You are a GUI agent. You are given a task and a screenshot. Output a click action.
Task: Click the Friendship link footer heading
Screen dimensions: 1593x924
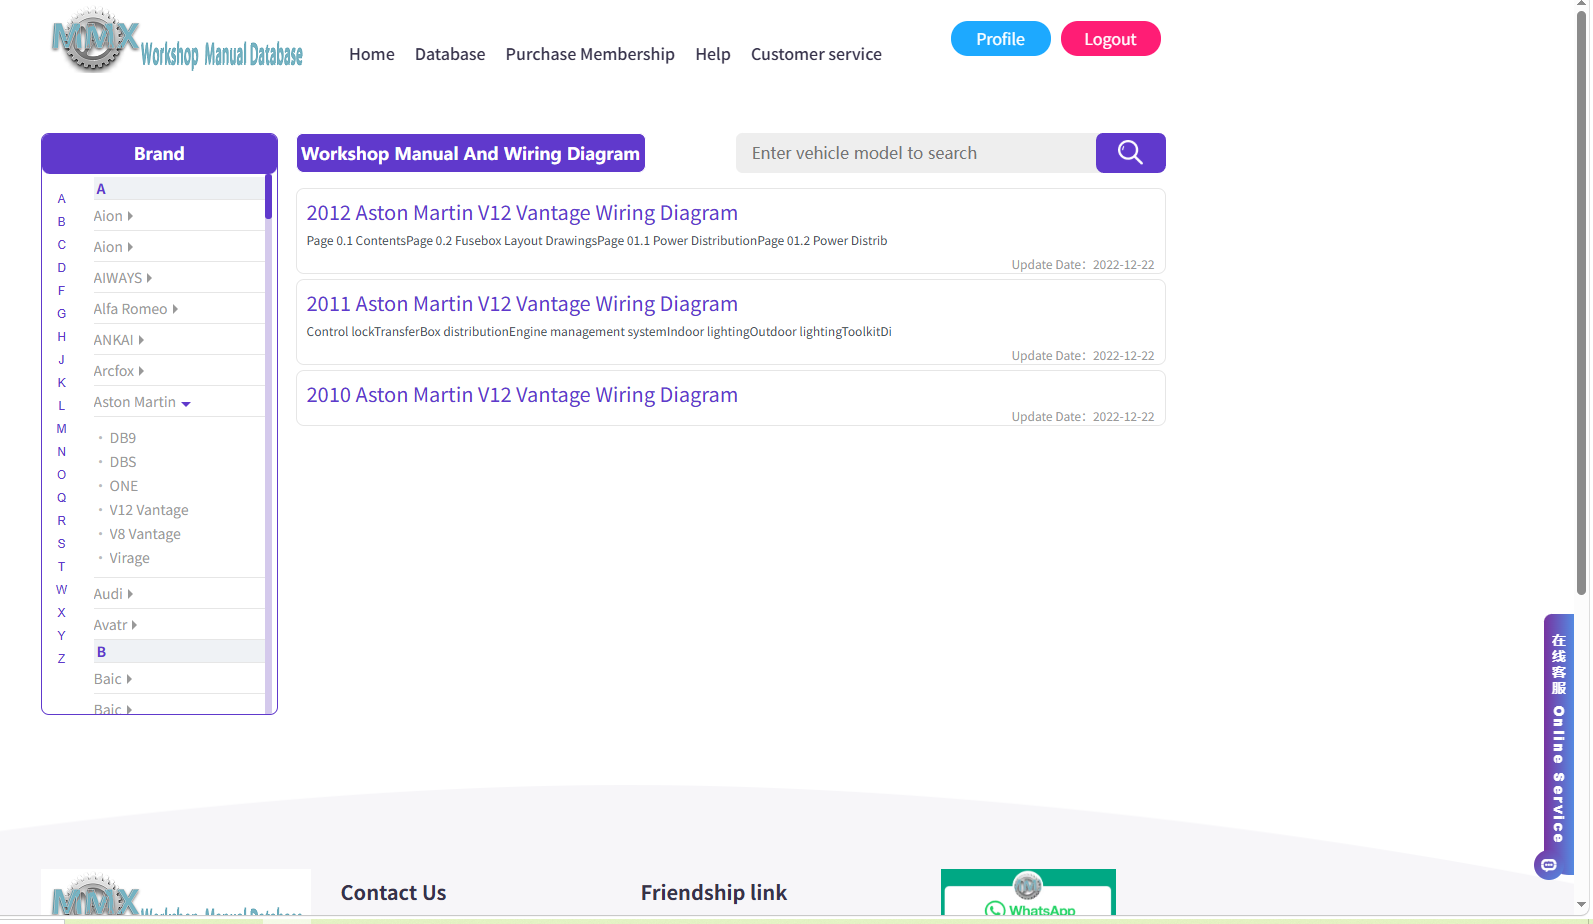(714, 893)
